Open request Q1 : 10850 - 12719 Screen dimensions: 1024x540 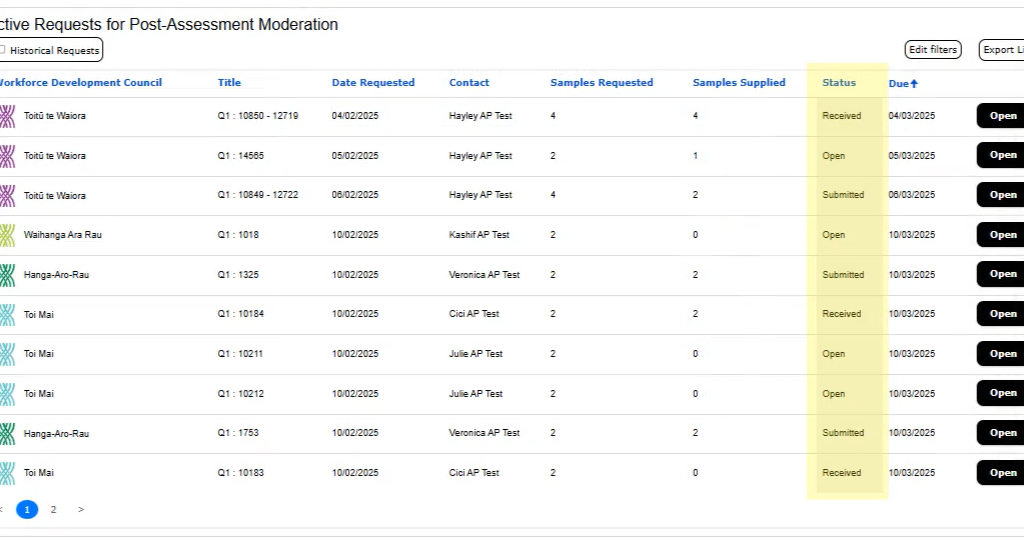pyautogui.click(x=1001, y=116)
